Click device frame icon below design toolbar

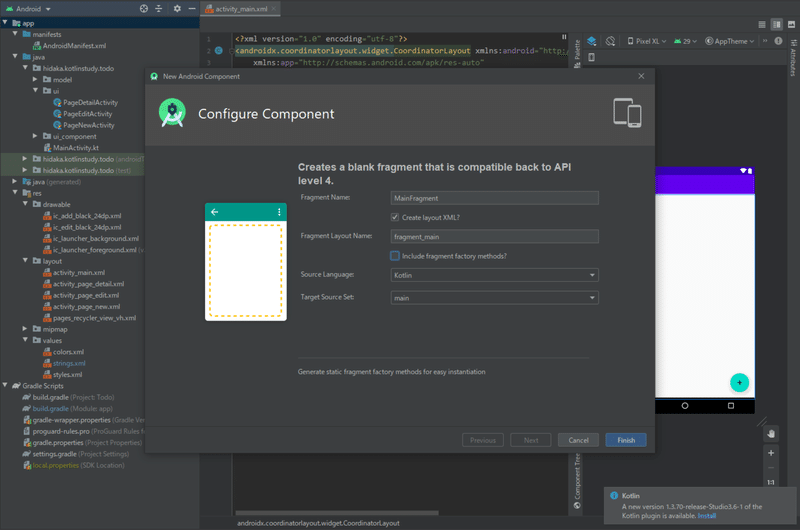(x=591, y=57)
